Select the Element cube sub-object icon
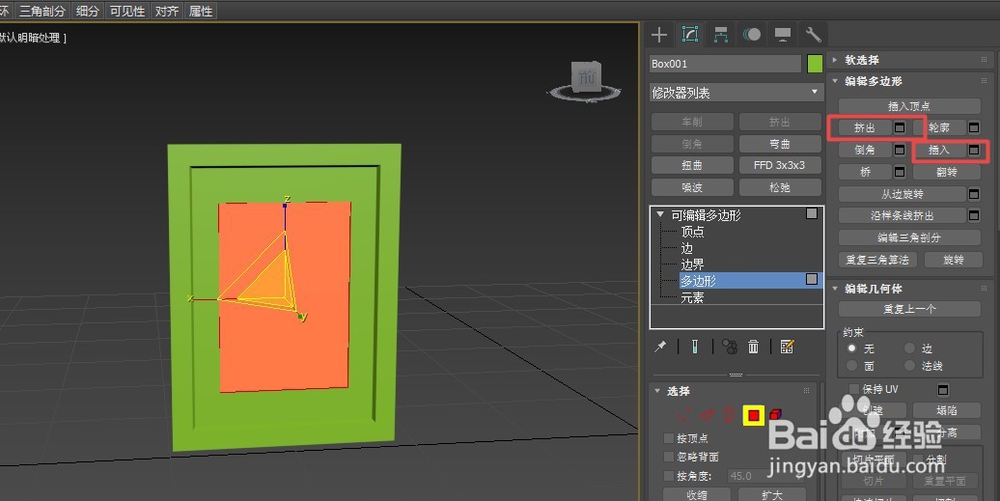The width and height of the screenshot is (1000, 501). [x=776, y=415]
